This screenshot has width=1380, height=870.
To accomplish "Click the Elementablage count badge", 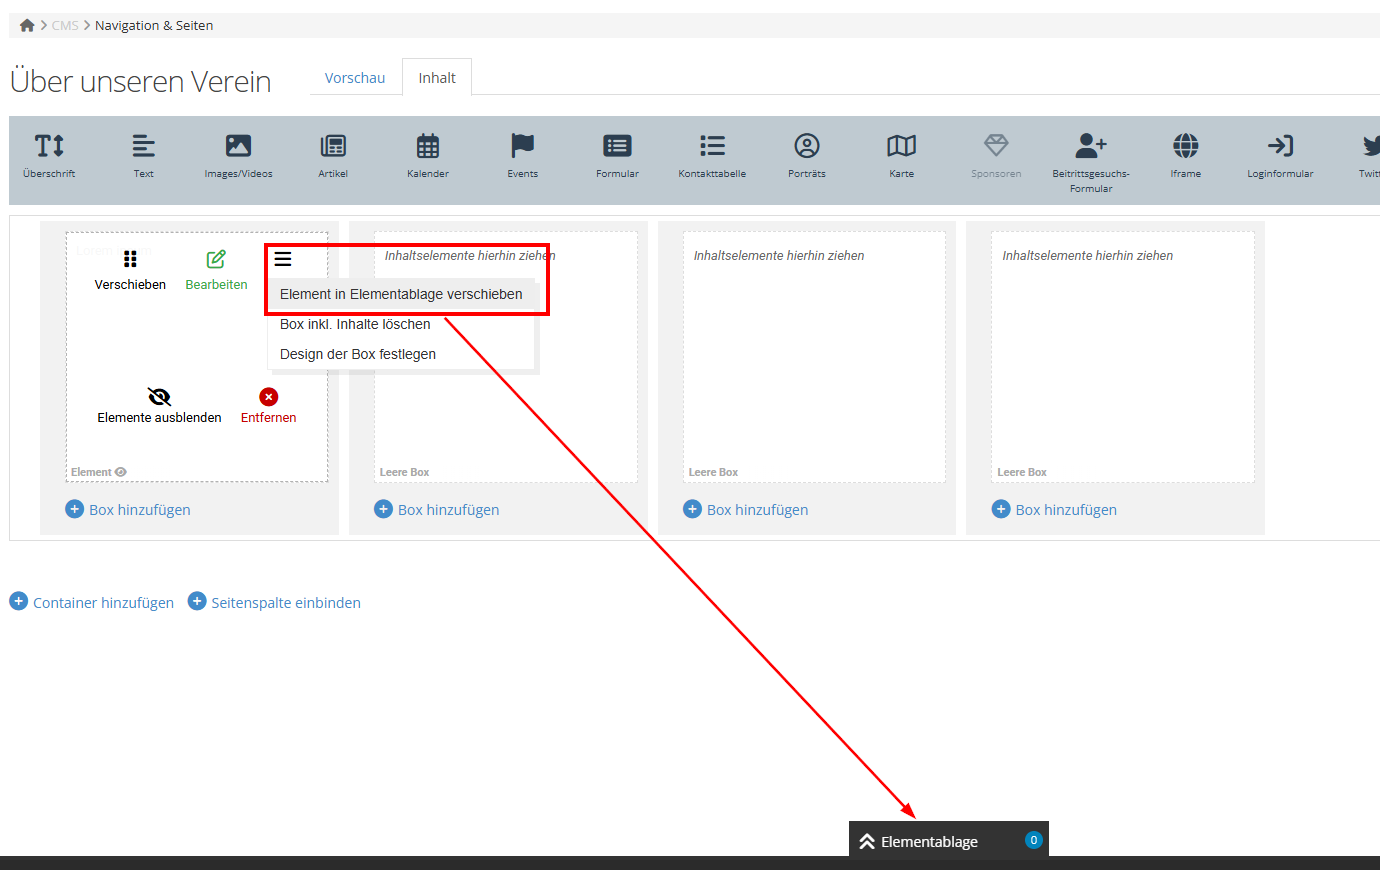I will (x=1034, y=840).
